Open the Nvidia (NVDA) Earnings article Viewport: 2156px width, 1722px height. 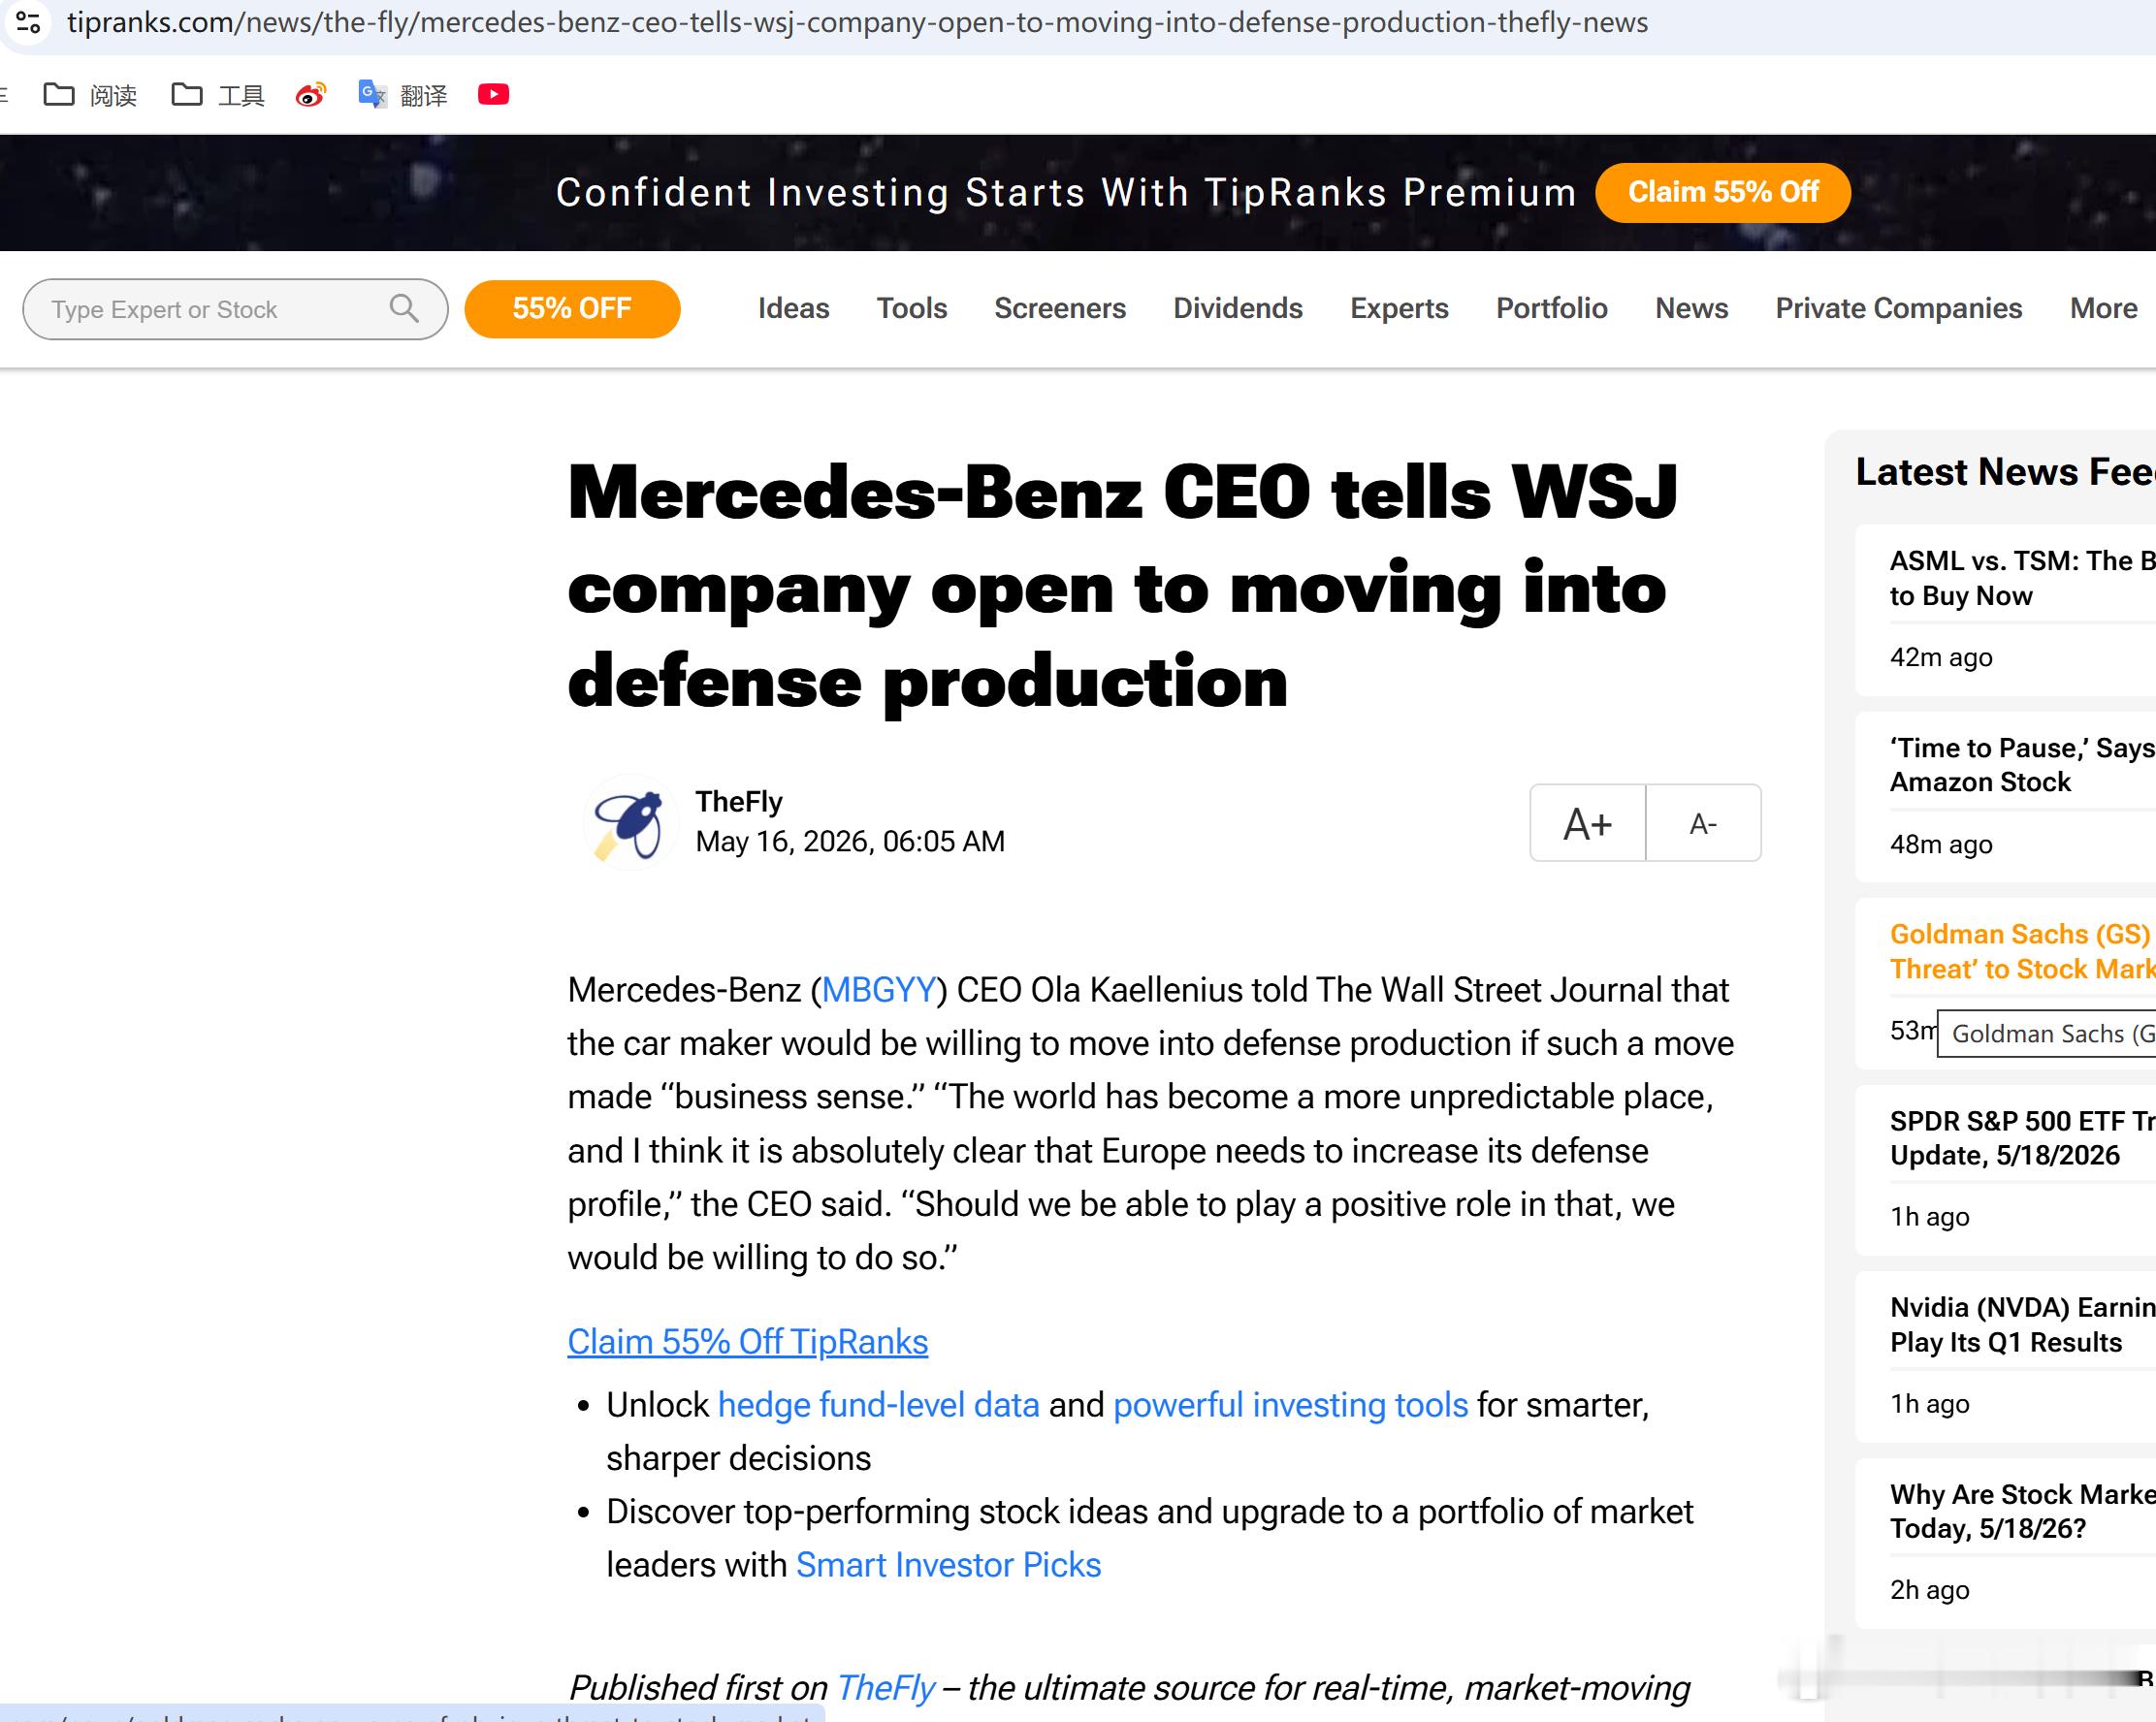click(2022, 1325)
